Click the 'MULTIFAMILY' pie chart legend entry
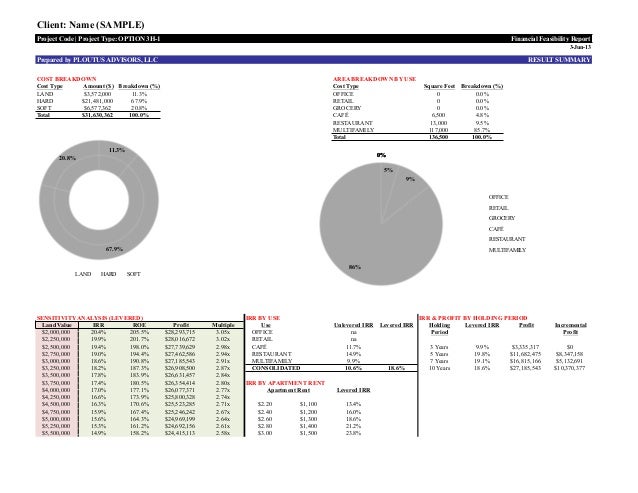The height and width of the screenshot is (493, 638). click(x=507, y=250)
